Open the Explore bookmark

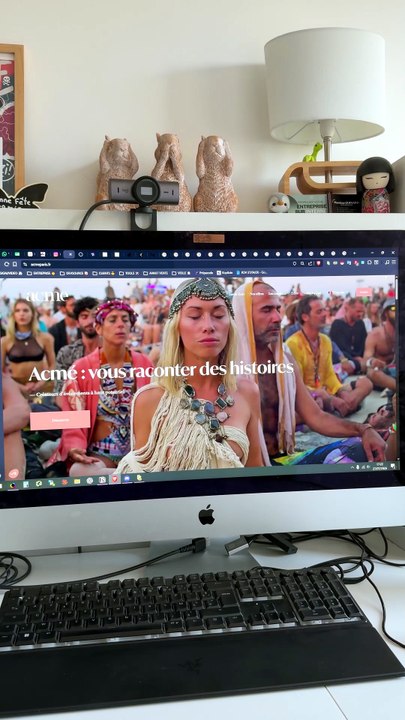(225, 272)
